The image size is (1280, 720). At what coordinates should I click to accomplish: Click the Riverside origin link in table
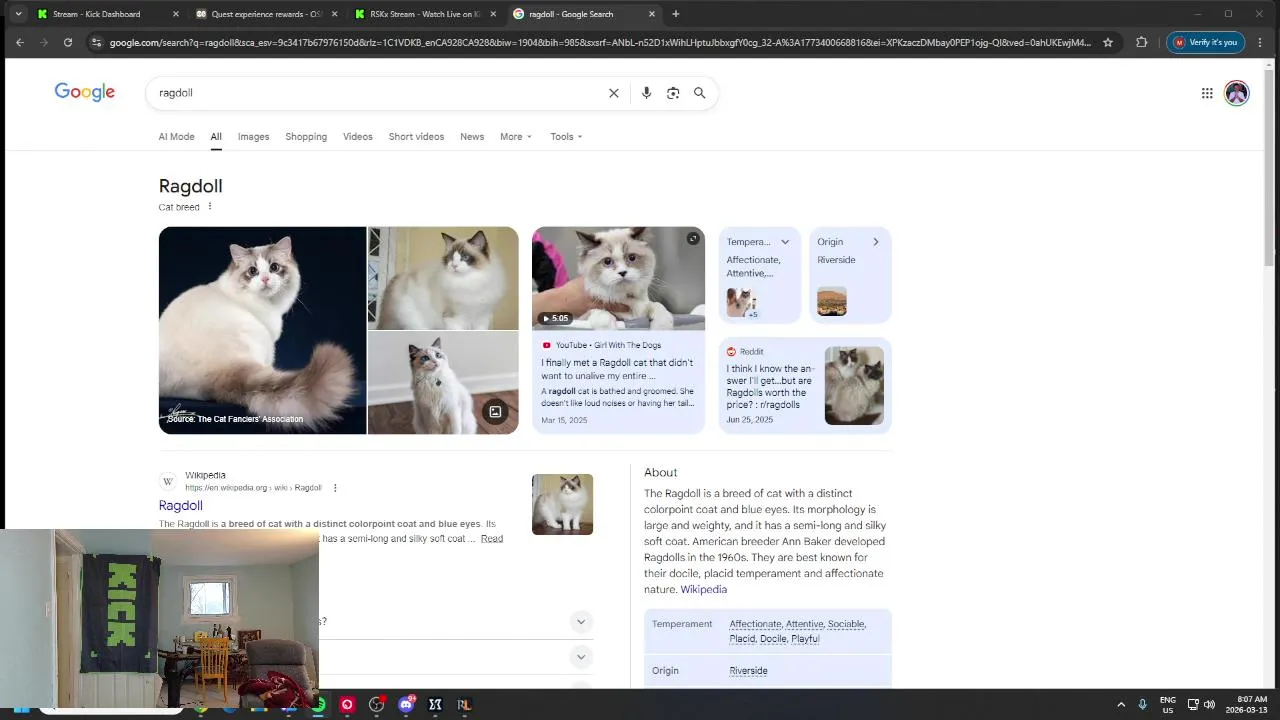click(x=748, y=671)
